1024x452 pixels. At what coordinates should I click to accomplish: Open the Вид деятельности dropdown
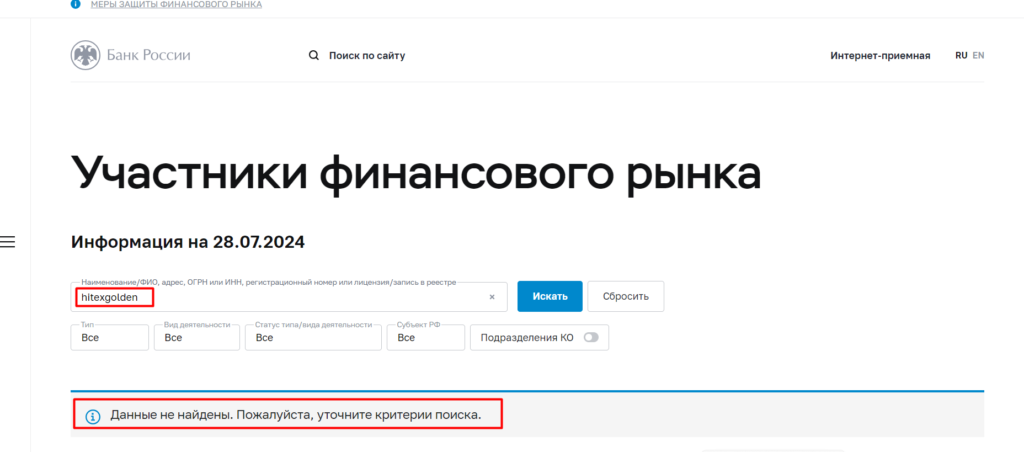[197, 338]
